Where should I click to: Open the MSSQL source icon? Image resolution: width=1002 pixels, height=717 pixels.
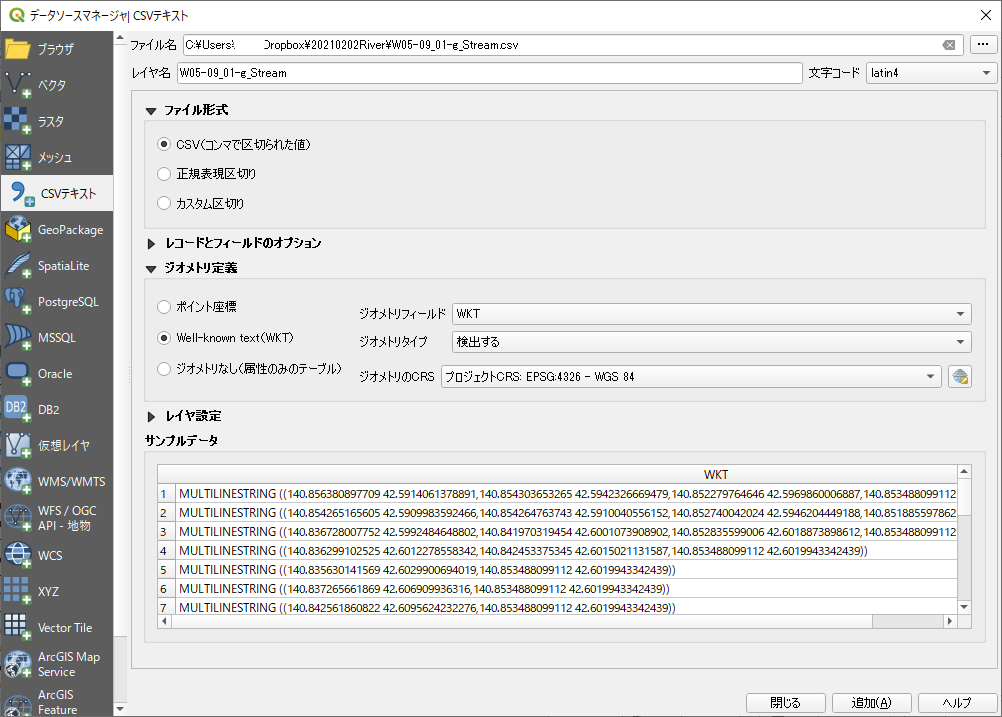click(x=18, y=338)
